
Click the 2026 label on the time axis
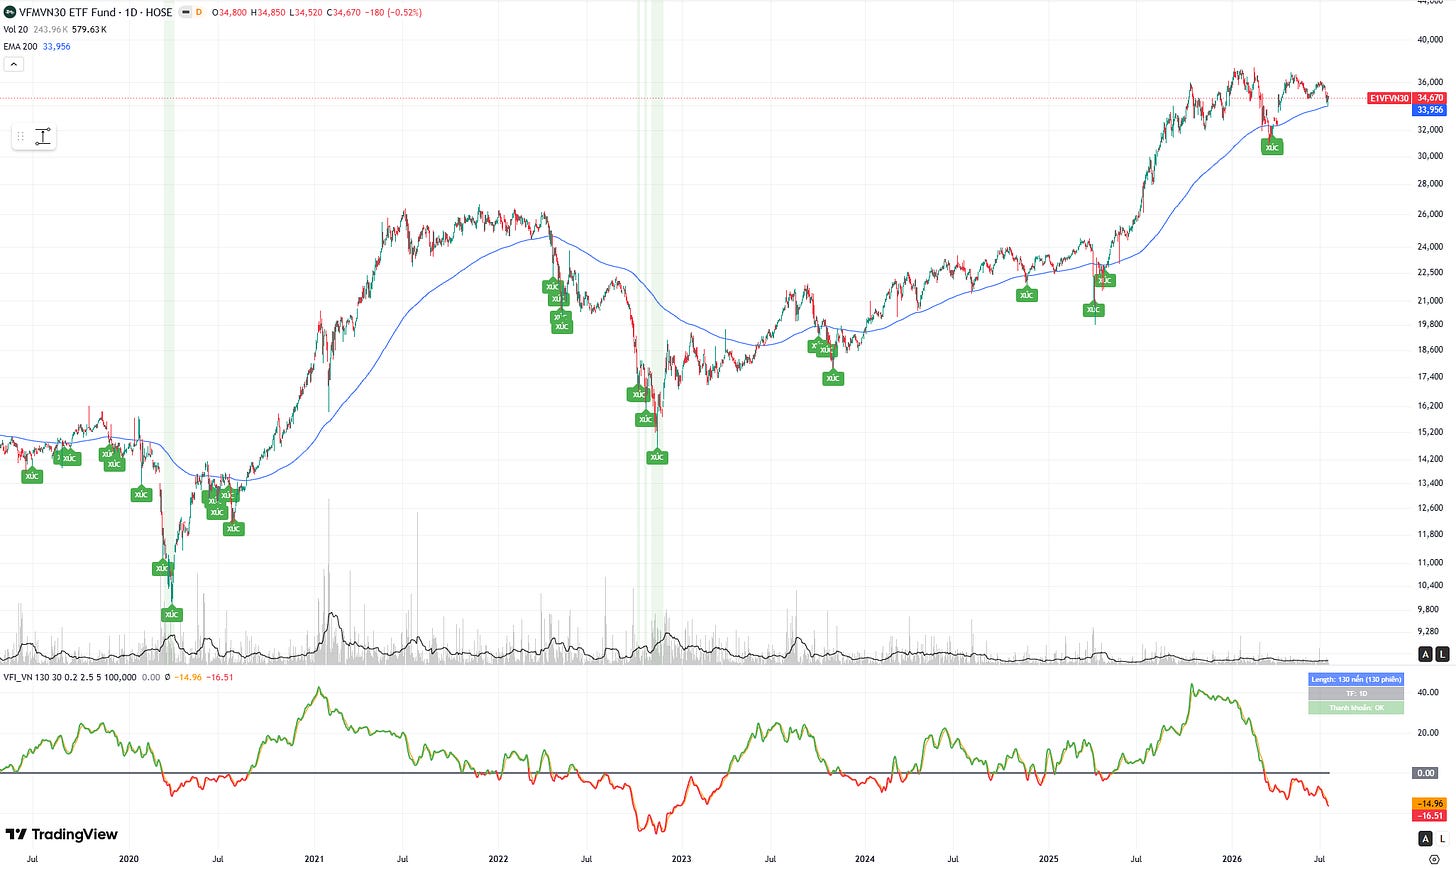[1232, 859]
